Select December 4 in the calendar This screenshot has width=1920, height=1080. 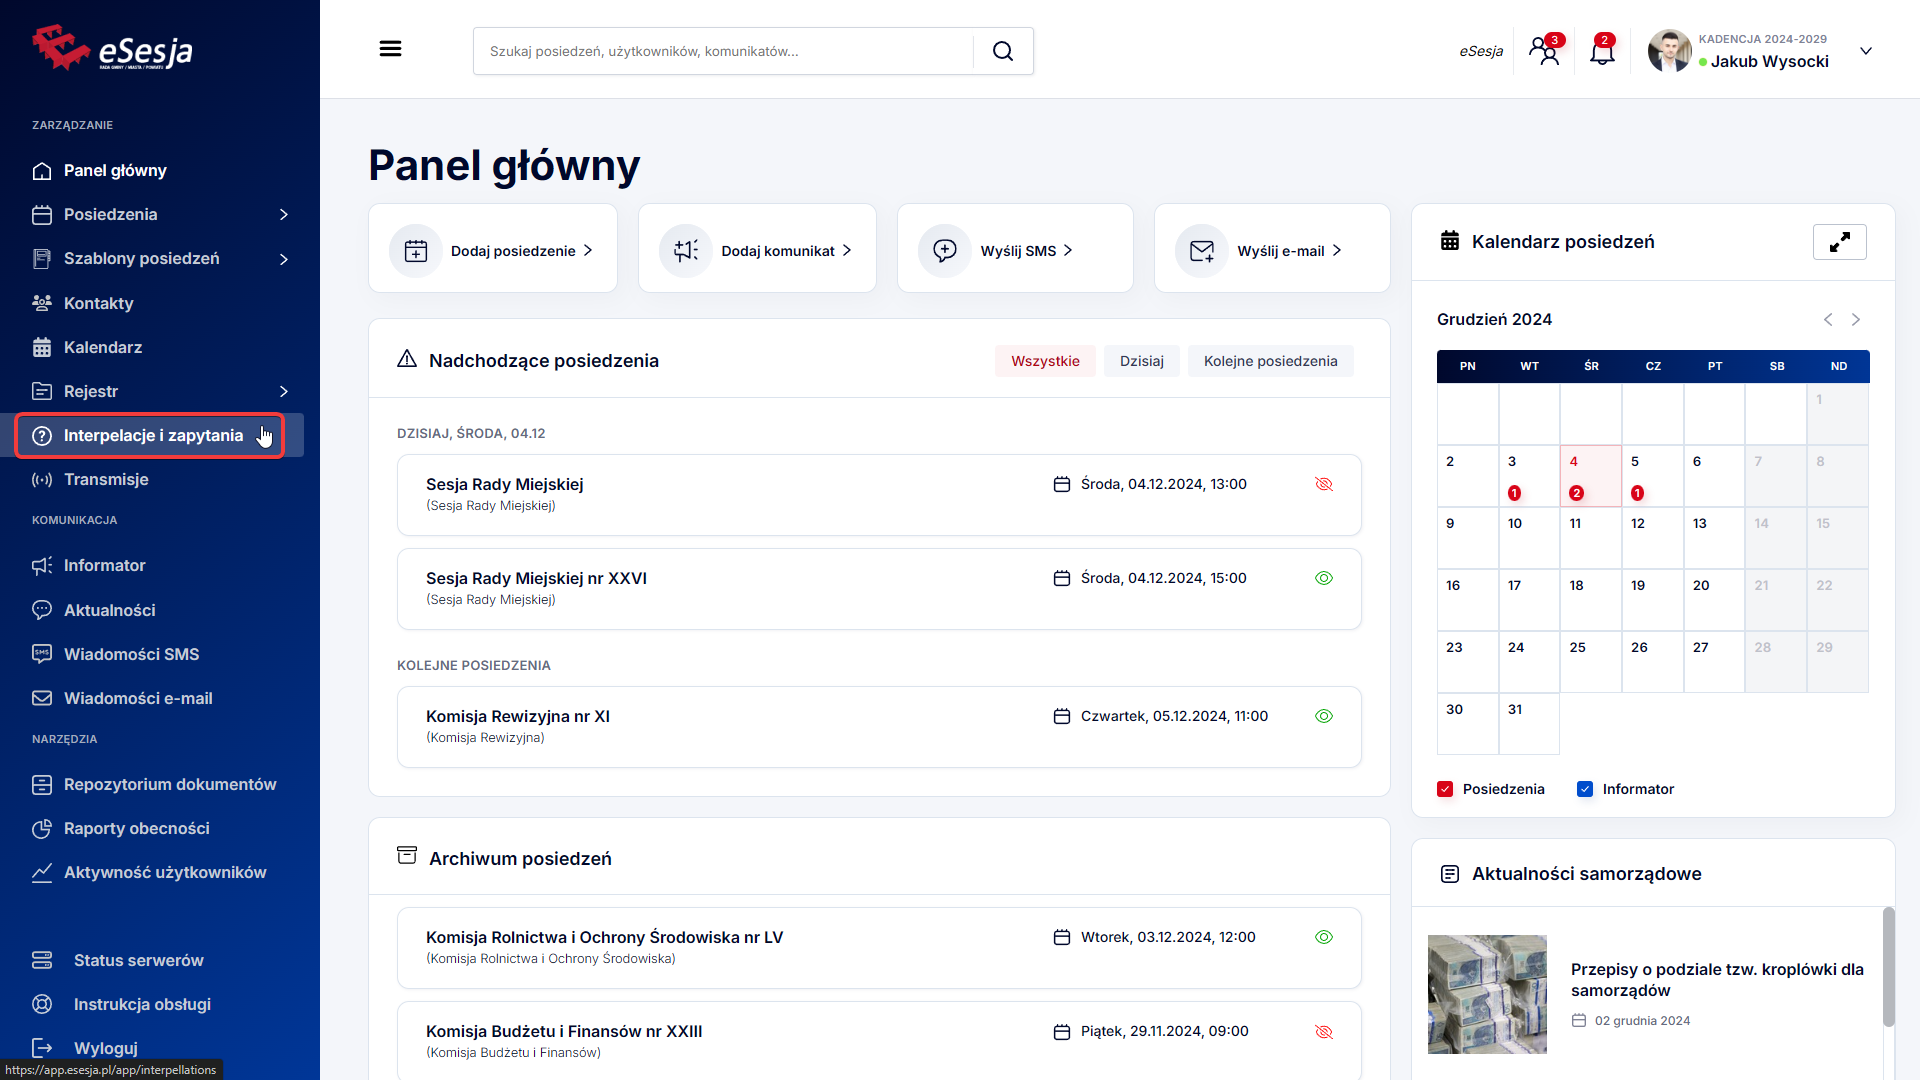click(1591, 477)
